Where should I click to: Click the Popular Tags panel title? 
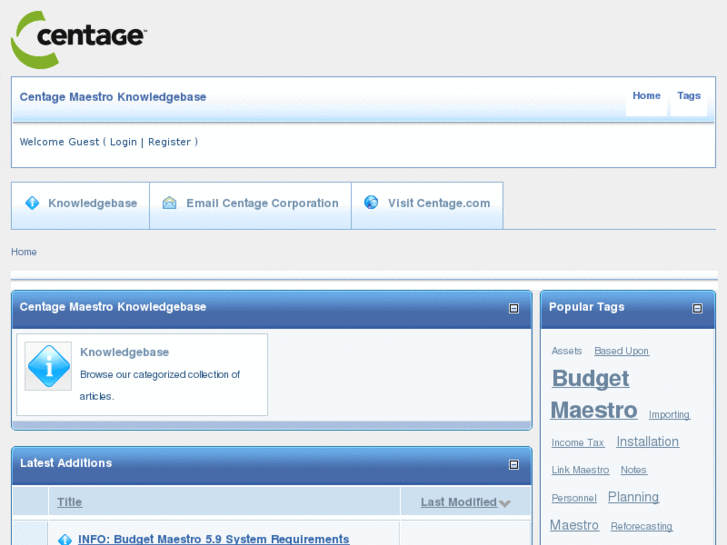587,307
